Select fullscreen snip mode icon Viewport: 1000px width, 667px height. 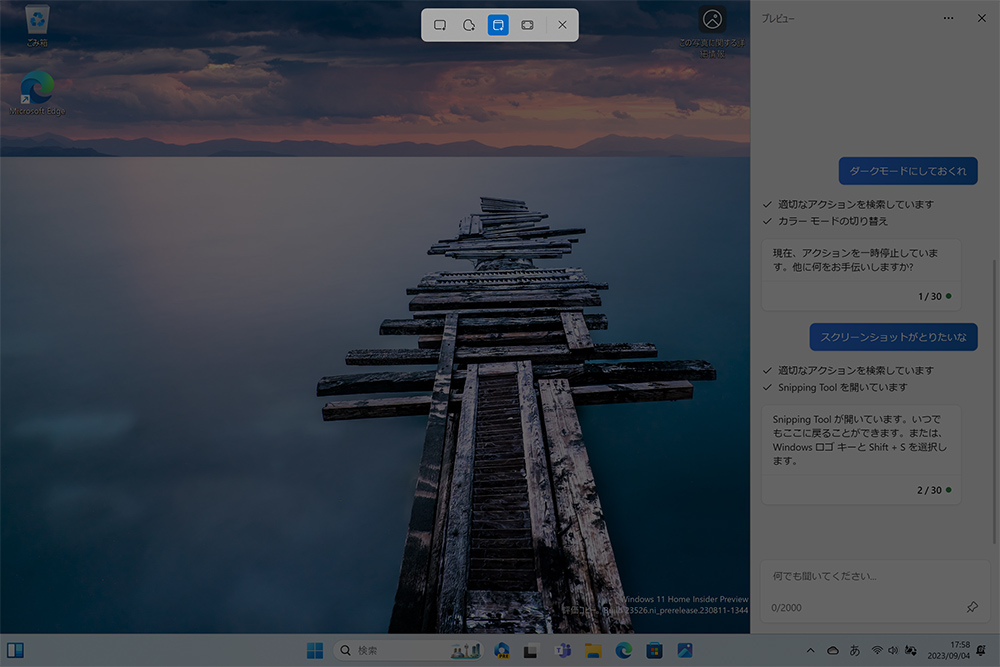[x=527, y=25]
